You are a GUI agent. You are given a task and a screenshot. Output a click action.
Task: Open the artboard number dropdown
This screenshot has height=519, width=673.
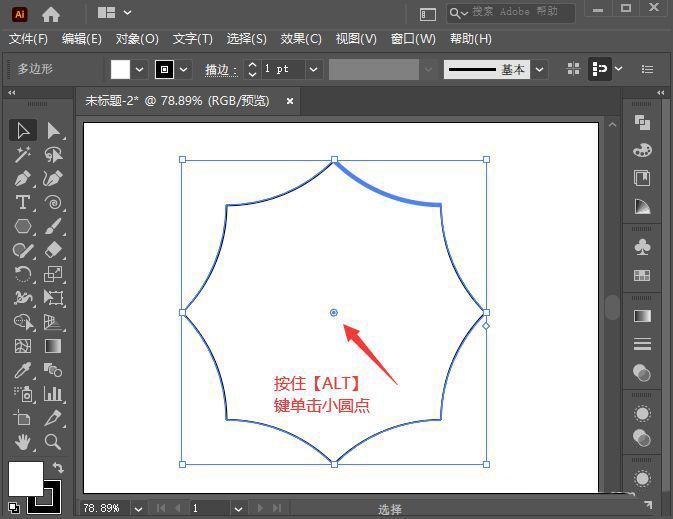[239, 509]
